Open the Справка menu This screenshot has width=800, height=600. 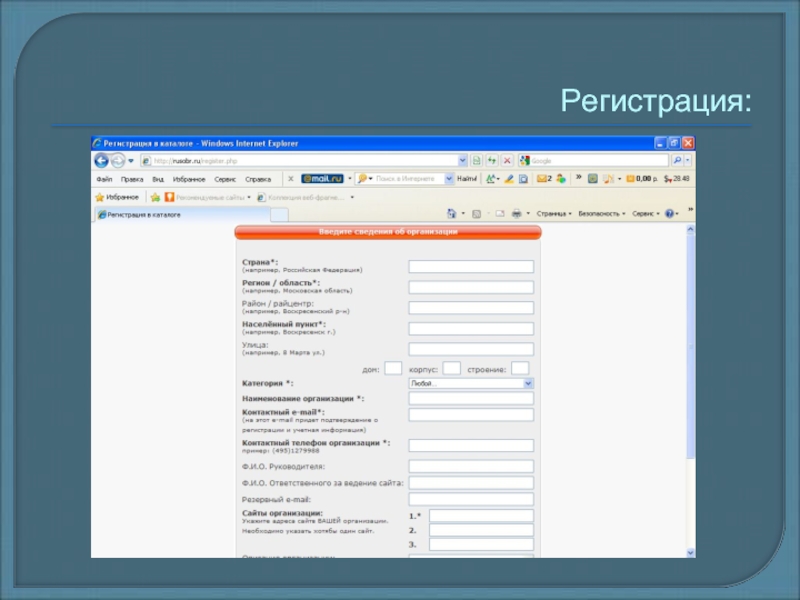pyautogui.click(x=258, y=179)
